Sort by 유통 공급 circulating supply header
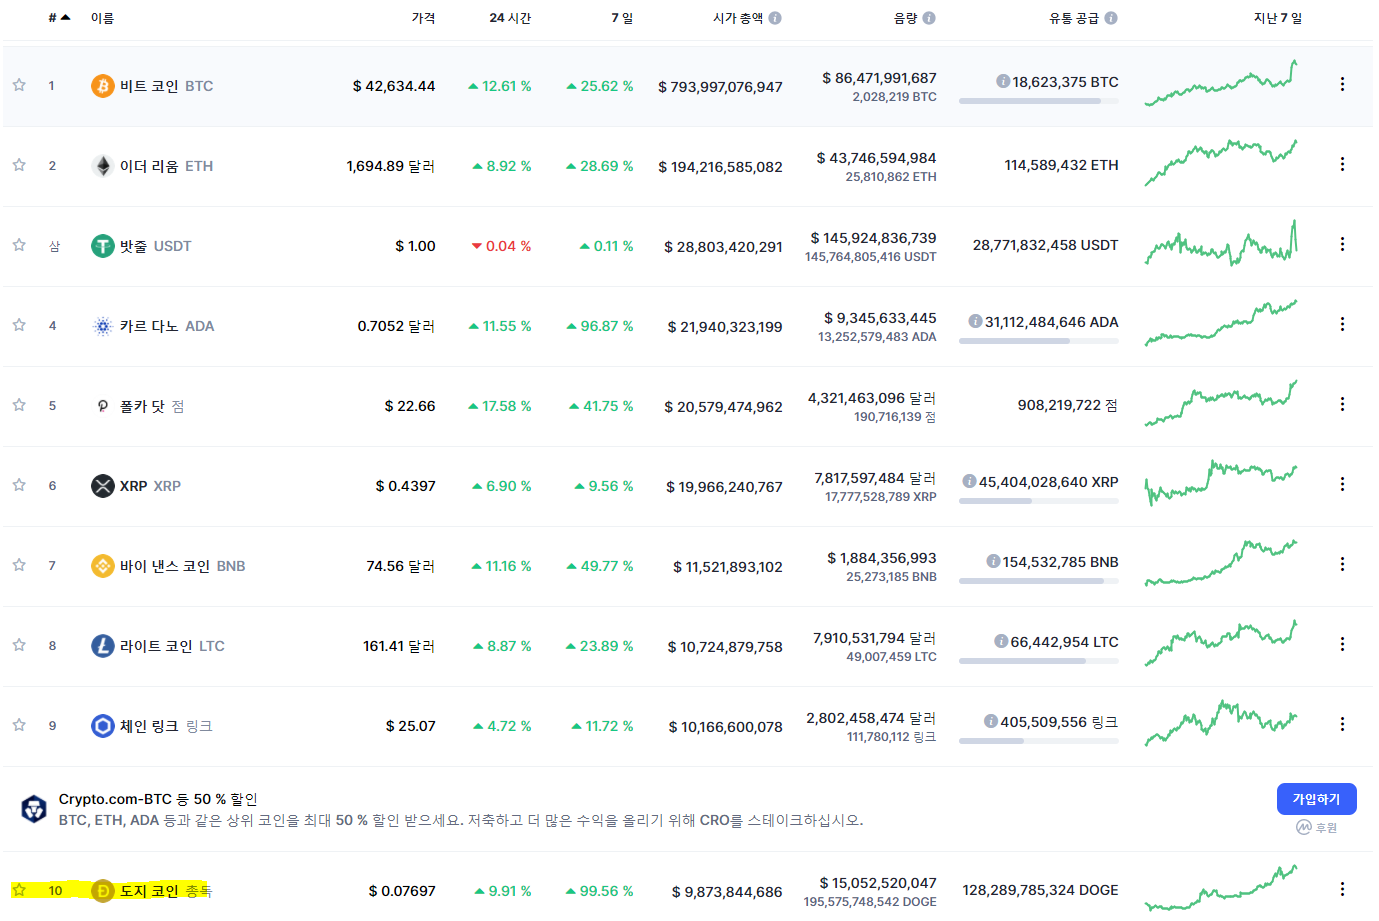This screenshot has height=921, width=1379. pyautogui.click(x=1074, y=18)
